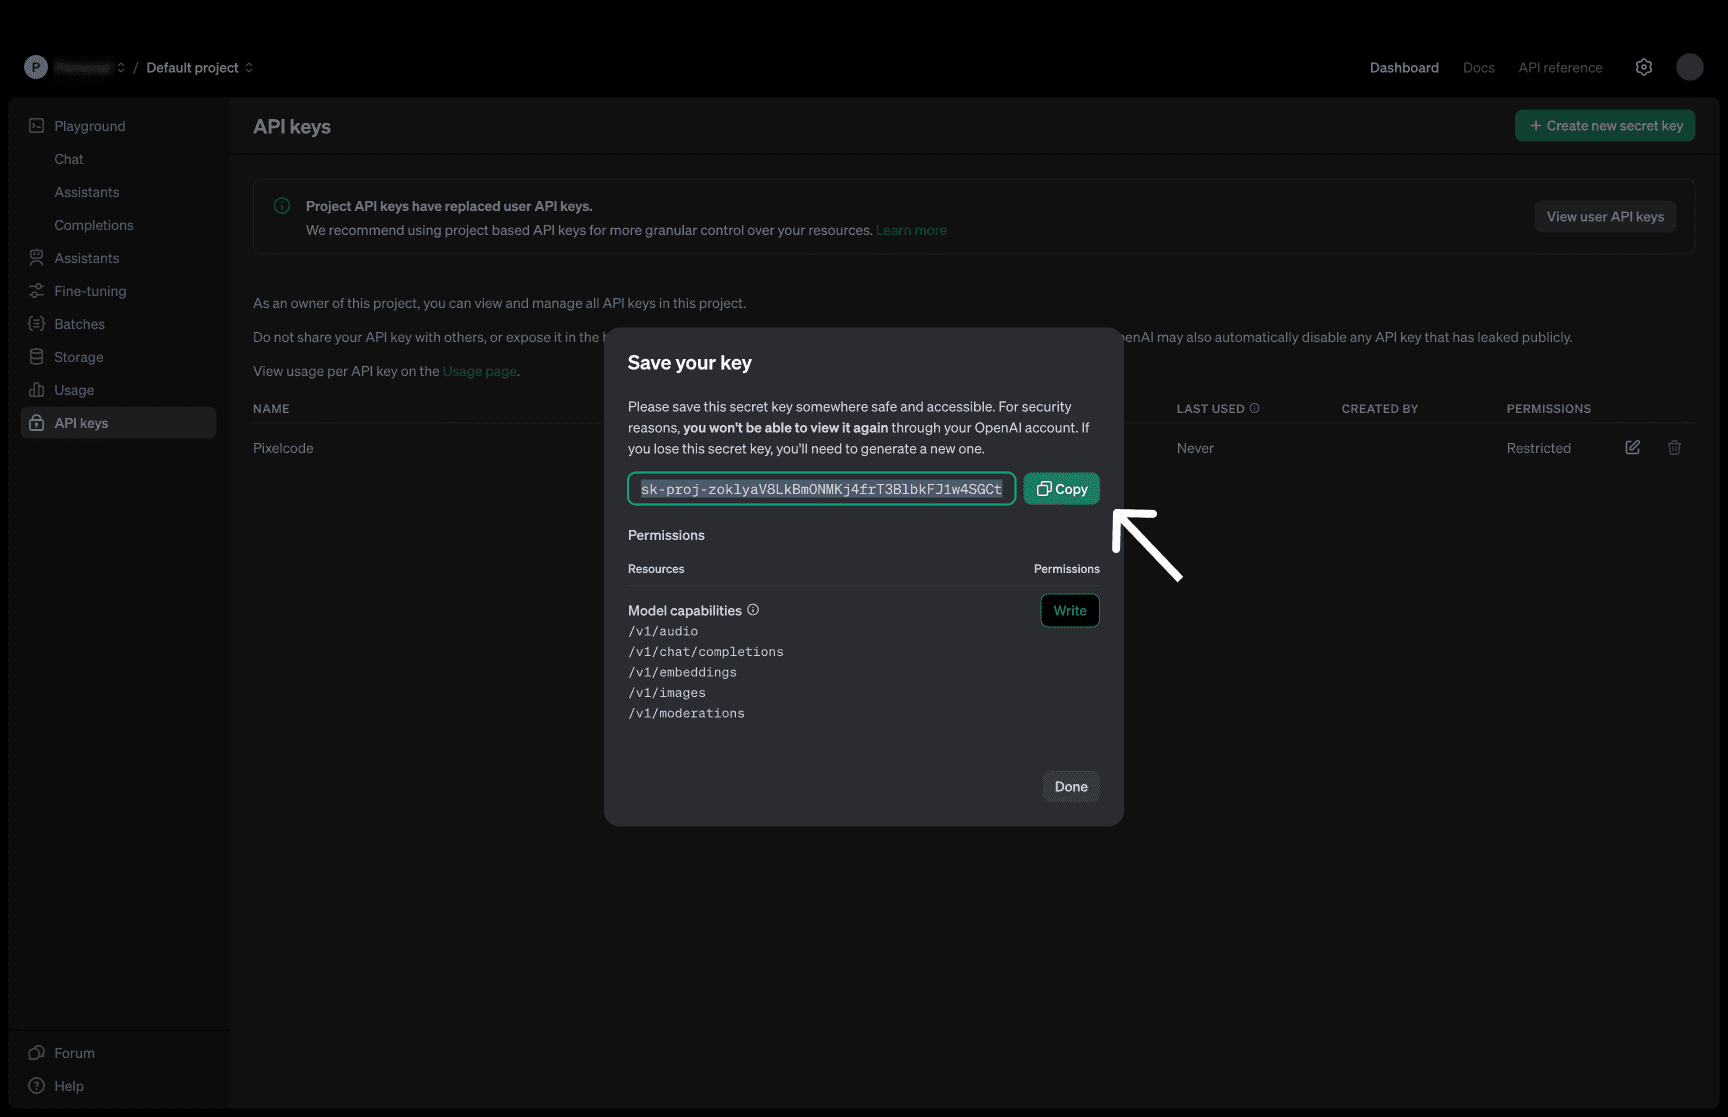1728x1117 pixels.
Task: Open Playground in the sidebar
Action: click(x=90, y=126)
